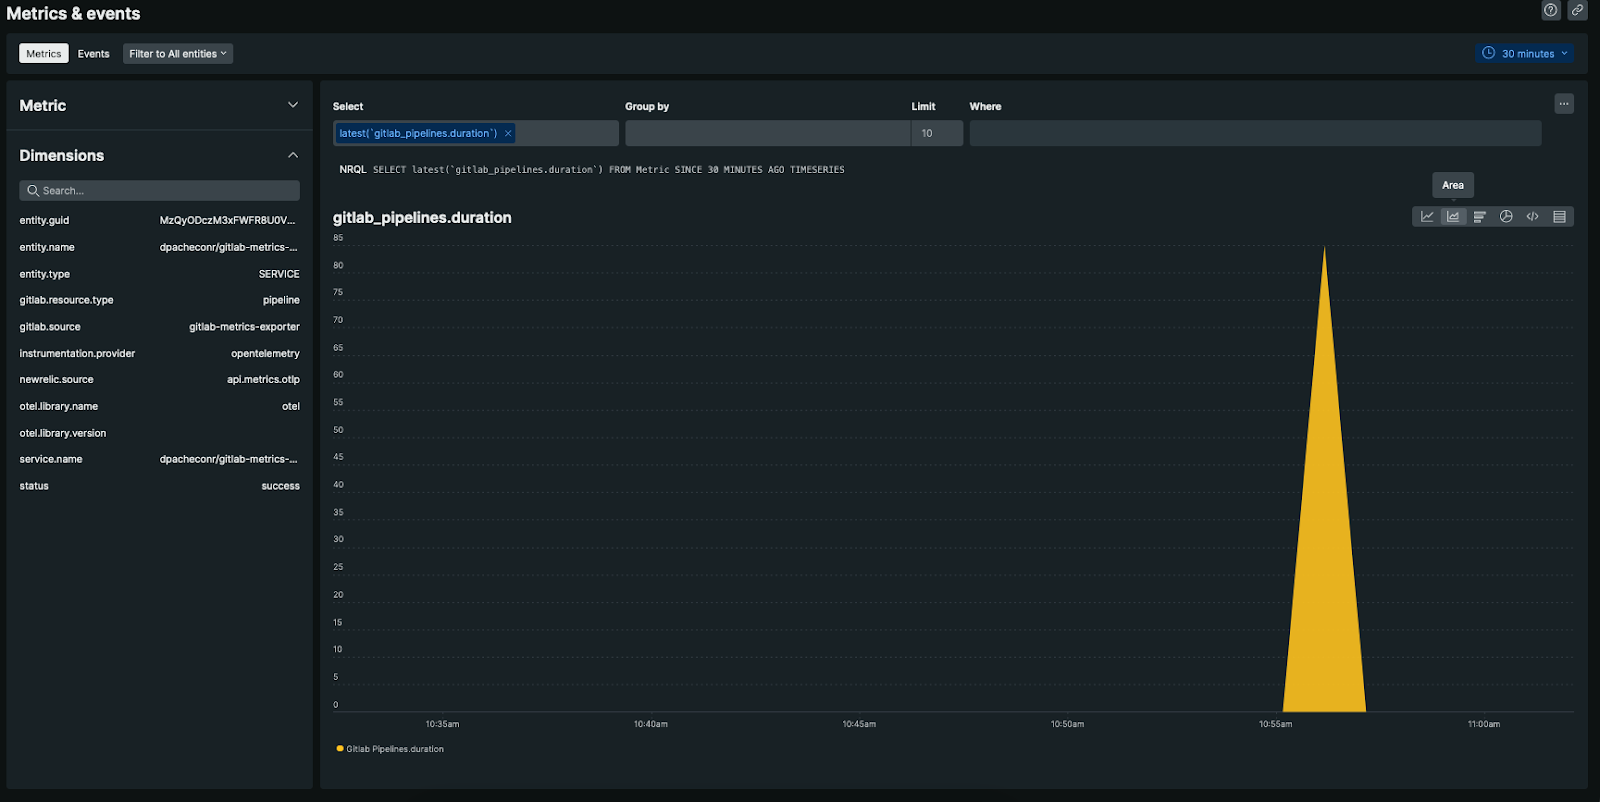Expand the Metric section
Viewport: 1600px width, 802px height.
[293, 105]
